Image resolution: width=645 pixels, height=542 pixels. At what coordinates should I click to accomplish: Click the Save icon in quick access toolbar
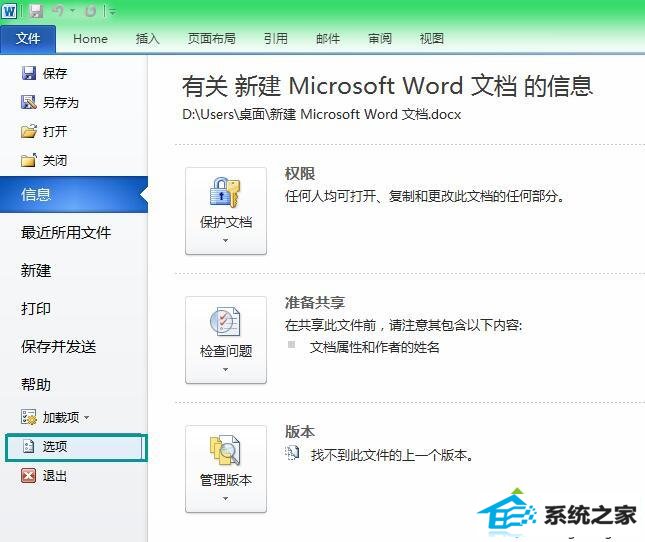pos(37,11)
